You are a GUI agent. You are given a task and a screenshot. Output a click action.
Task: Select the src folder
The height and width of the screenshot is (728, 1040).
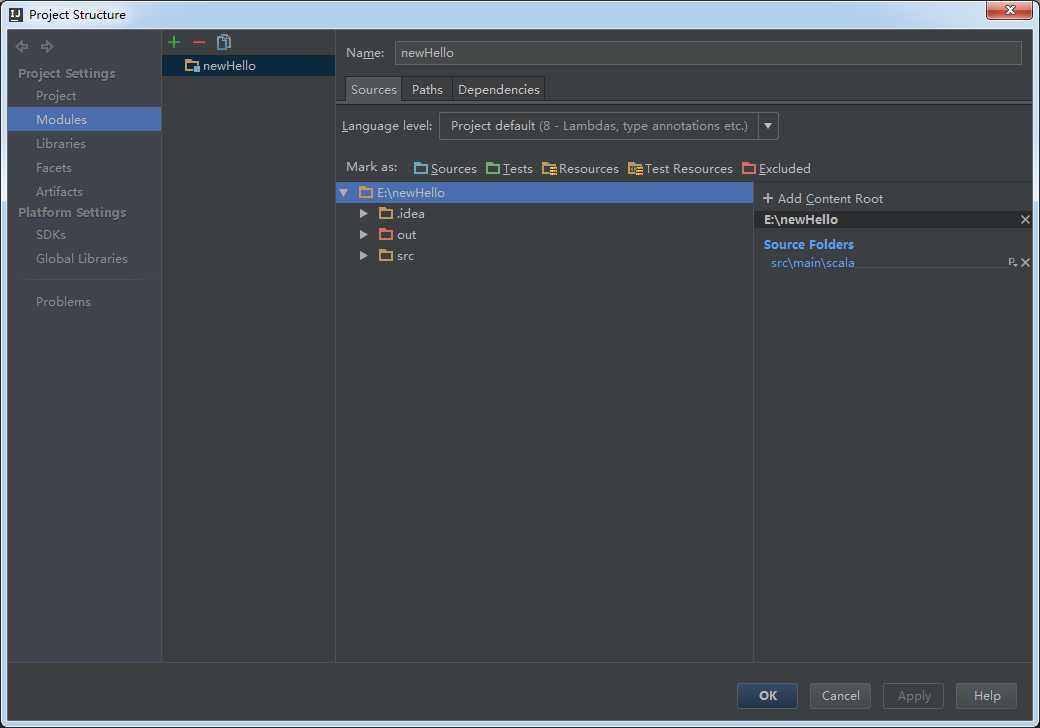(x=397, y=255)
